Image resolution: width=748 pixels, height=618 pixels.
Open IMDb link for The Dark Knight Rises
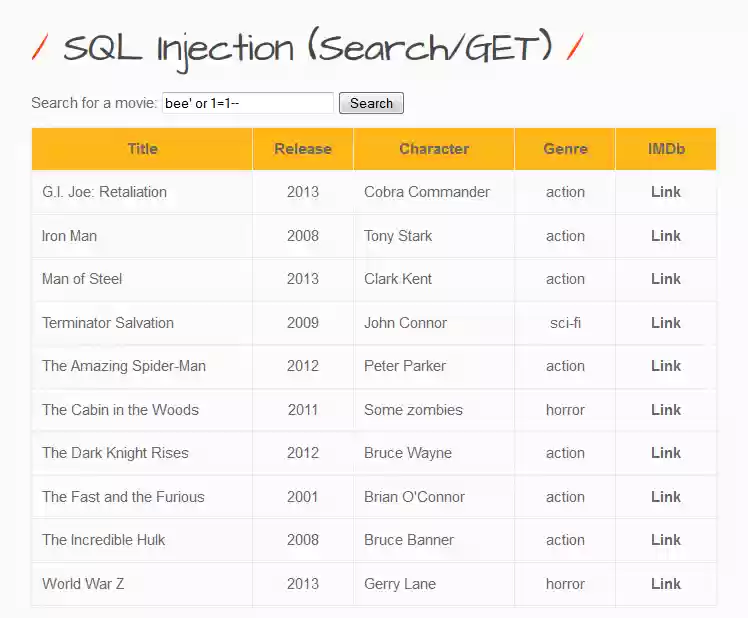pyautogui.click(x=665, y=453)
